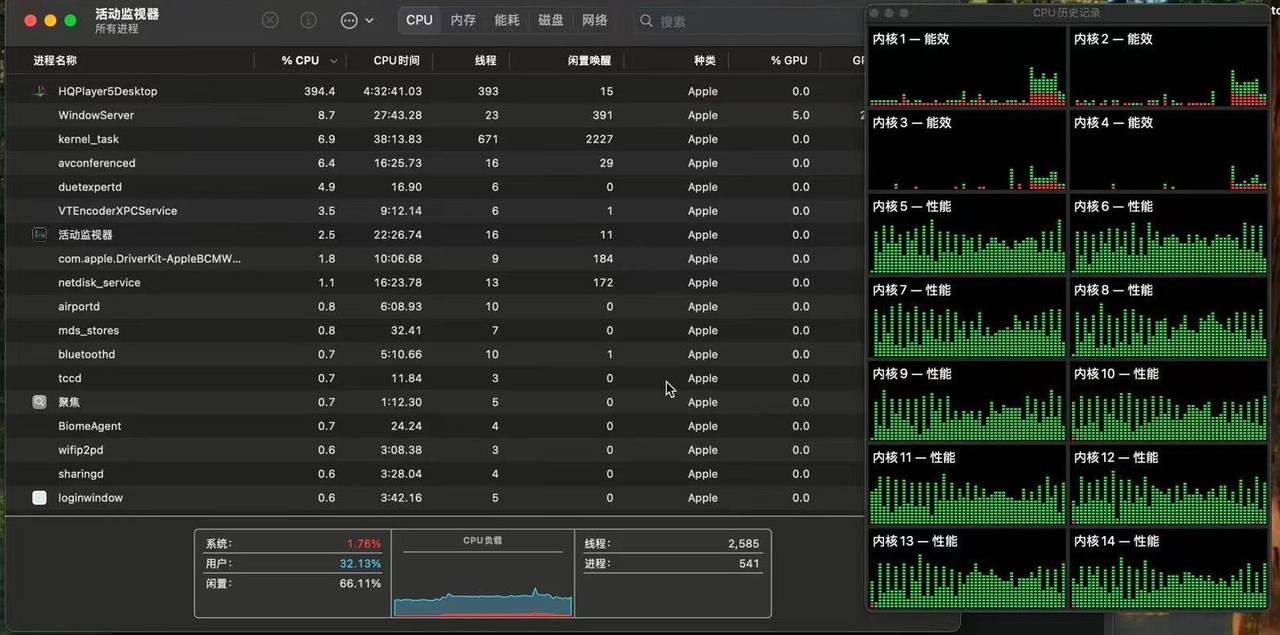Click 内核 2 能效 graph in CPU历史记录
The height and width of the screenshot is (635, 1280).
click(1168, 66)
